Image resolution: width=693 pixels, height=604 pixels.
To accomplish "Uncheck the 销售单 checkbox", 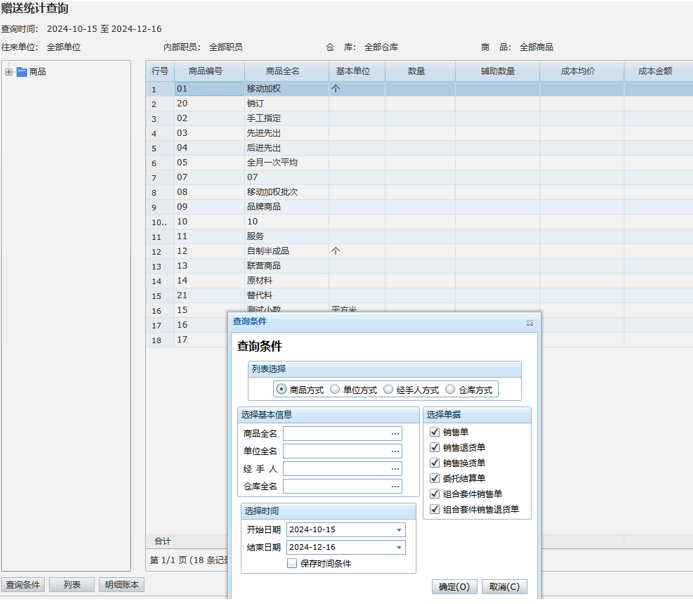I will coord(435,432).
